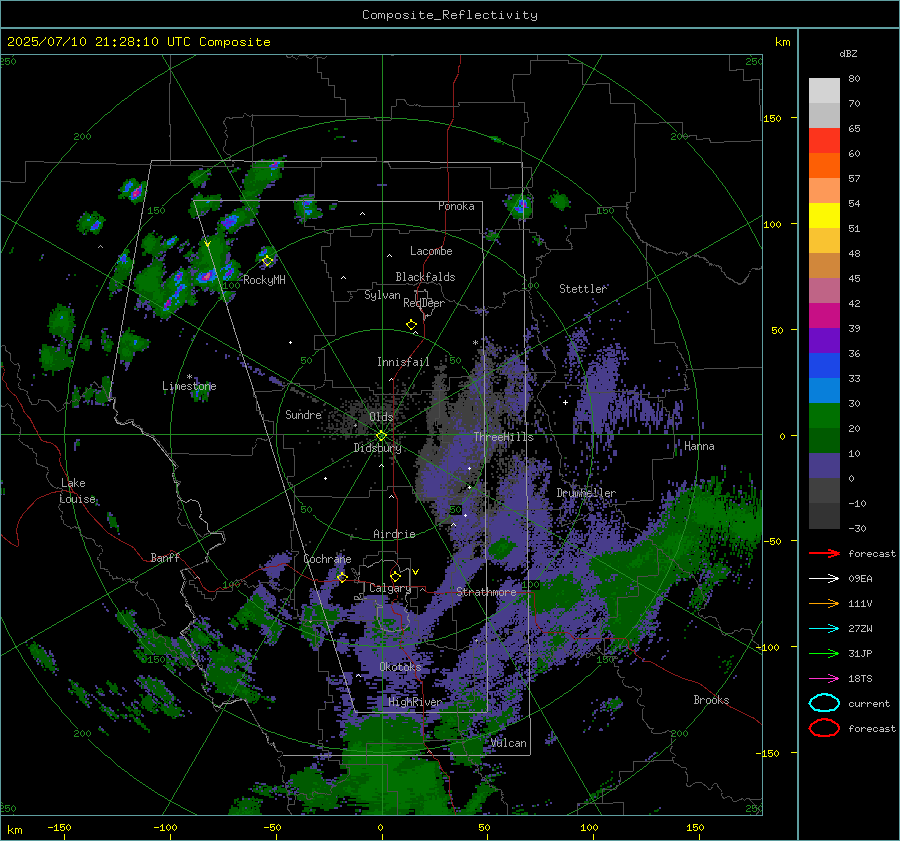Image resolution: width=900 pixels, height=841 pixels.
Task: Click the magenta 18TS arrow symbol
Action: coord(824,679)
